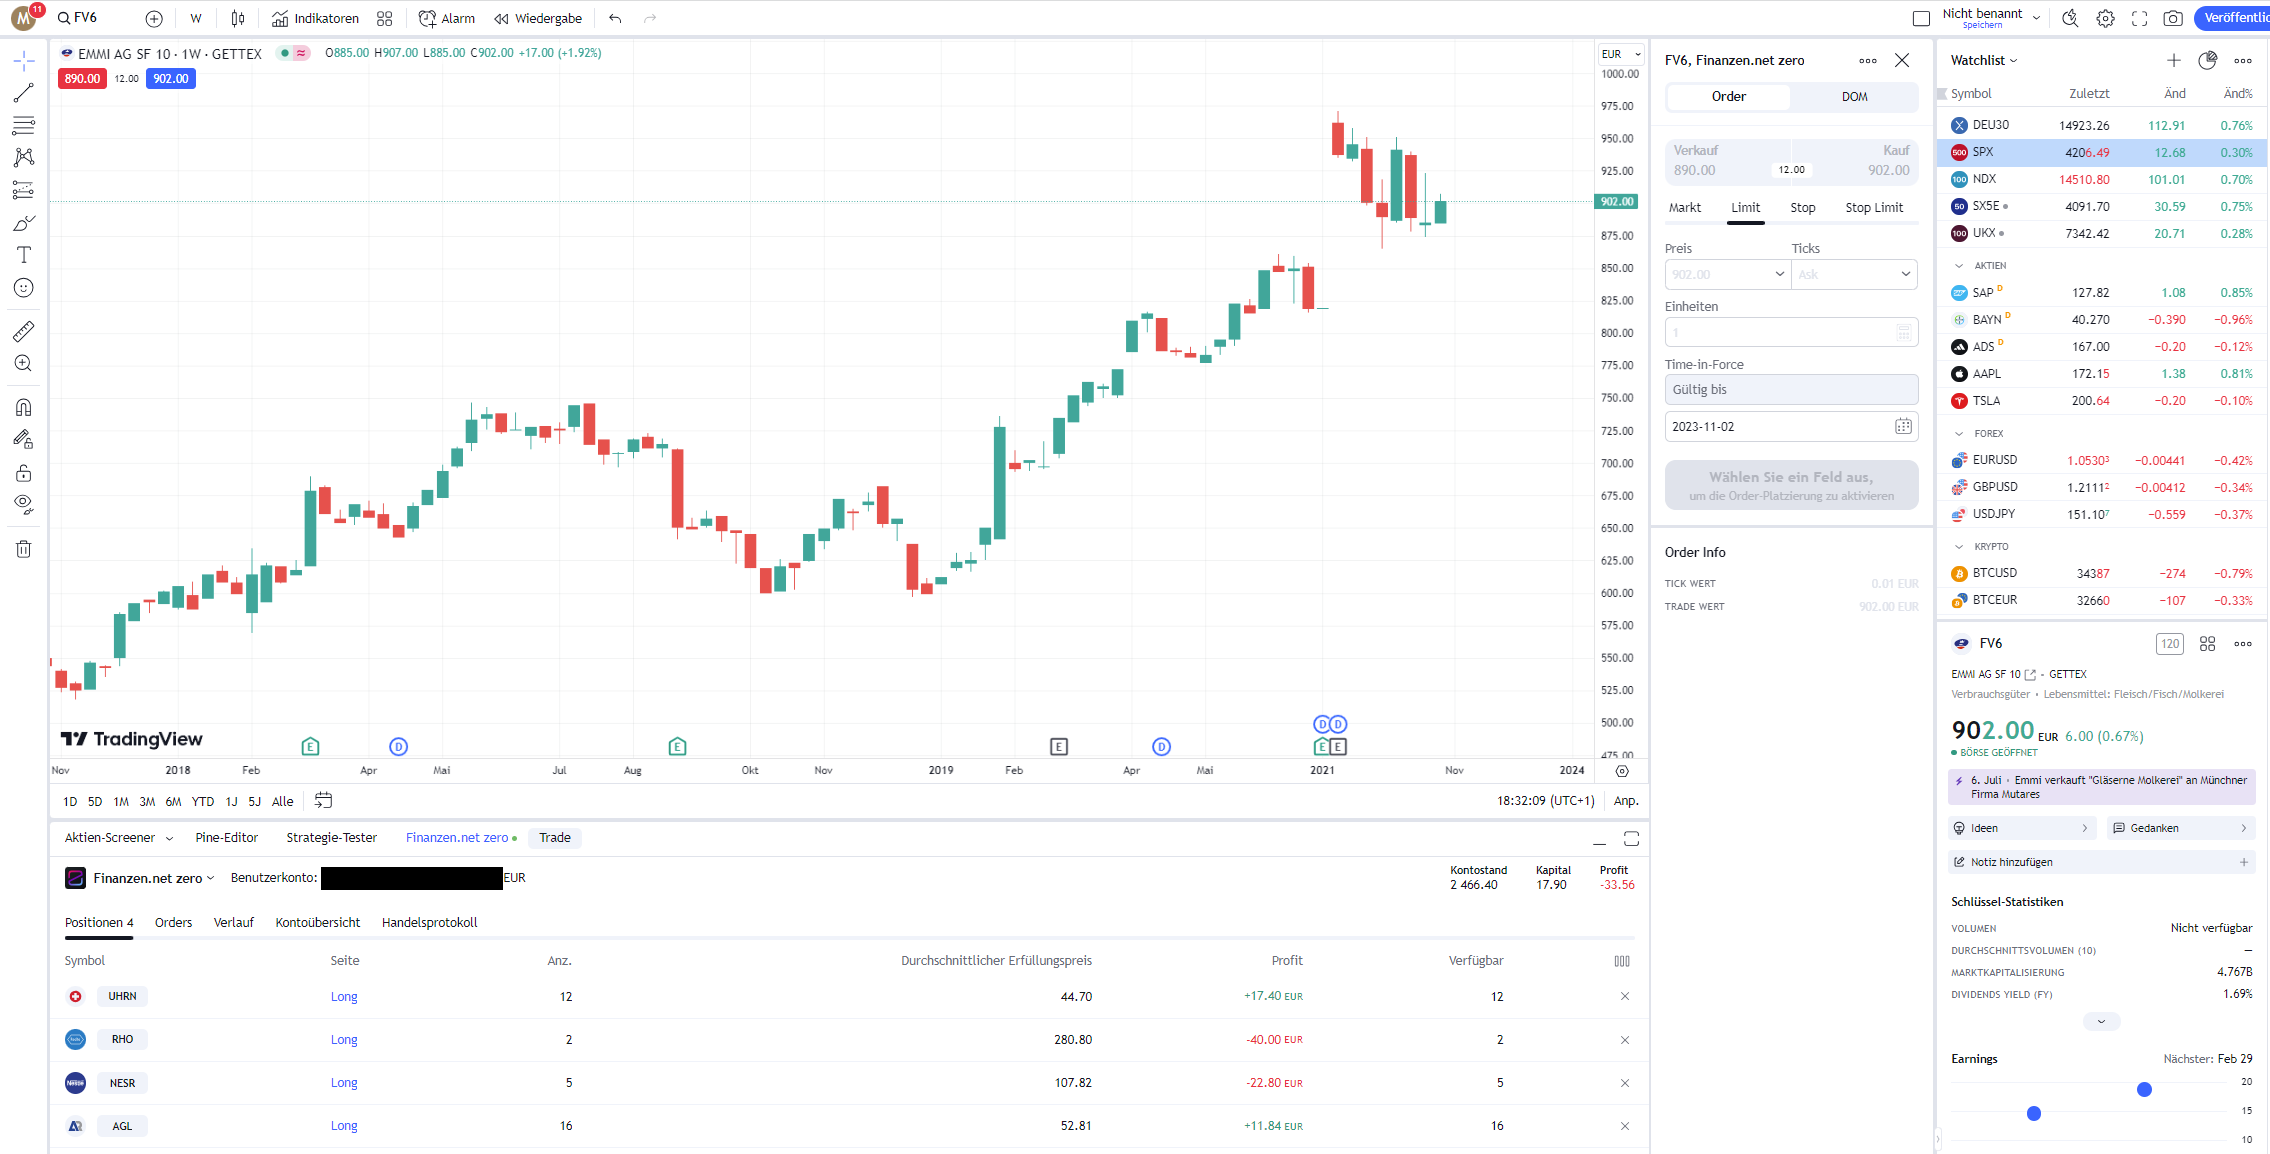Open the Orders tab in trading panel

point(173,922)
